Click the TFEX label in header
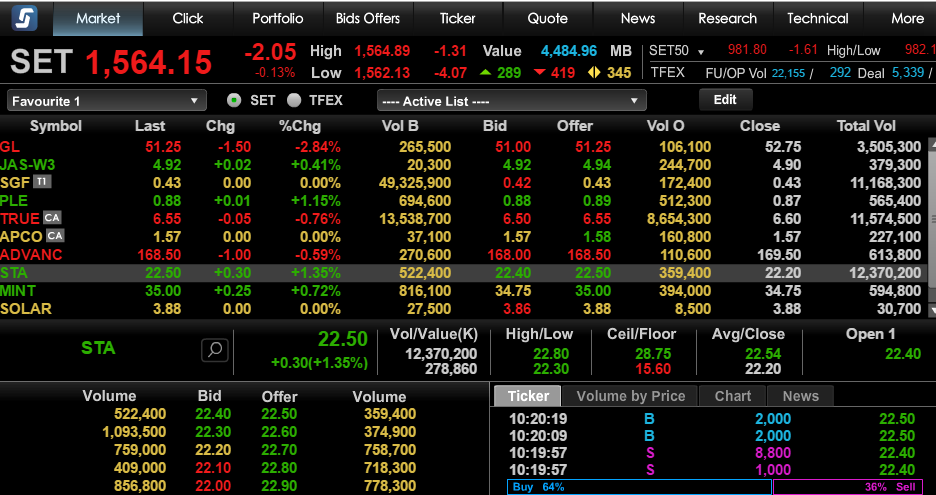This screenshot has height=495, width=936. pos(667,73)
